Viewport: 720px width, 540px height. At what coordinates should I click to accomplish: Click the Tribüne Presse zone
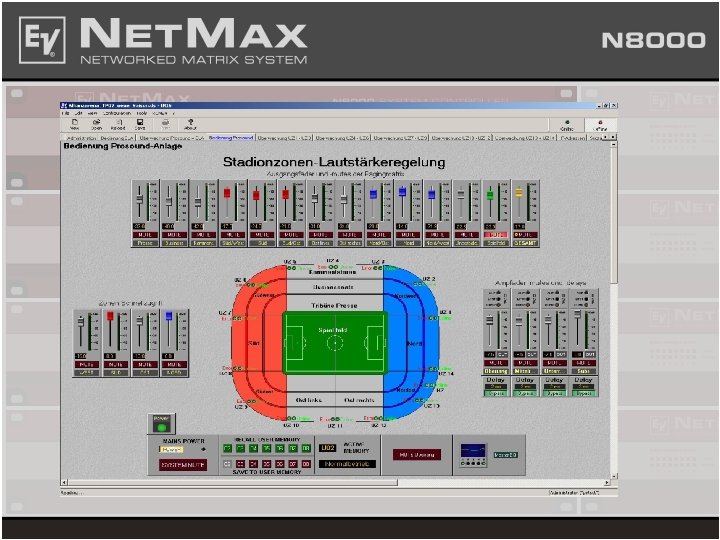click(x=334, y=305)
